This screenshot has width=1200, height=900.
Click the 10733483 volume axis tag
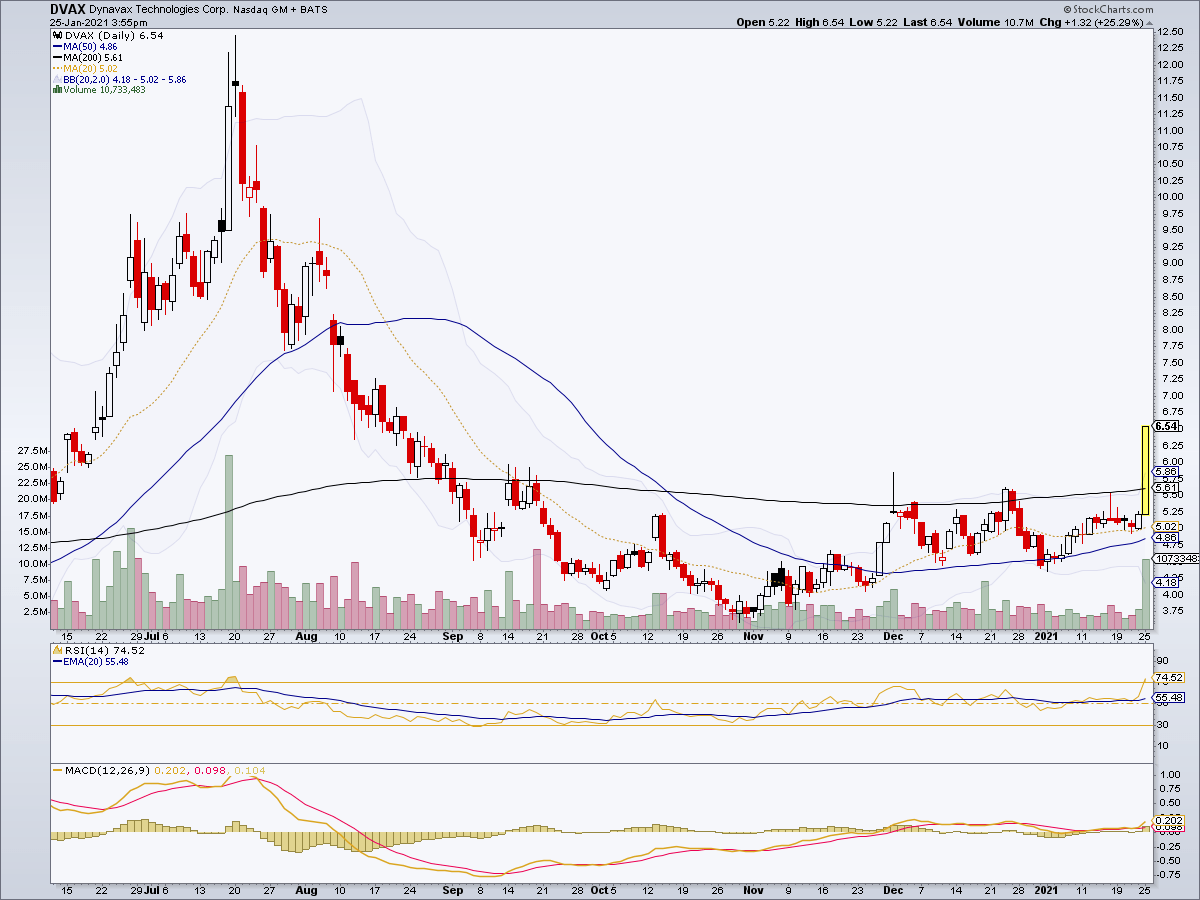[x=1177, y=559]
